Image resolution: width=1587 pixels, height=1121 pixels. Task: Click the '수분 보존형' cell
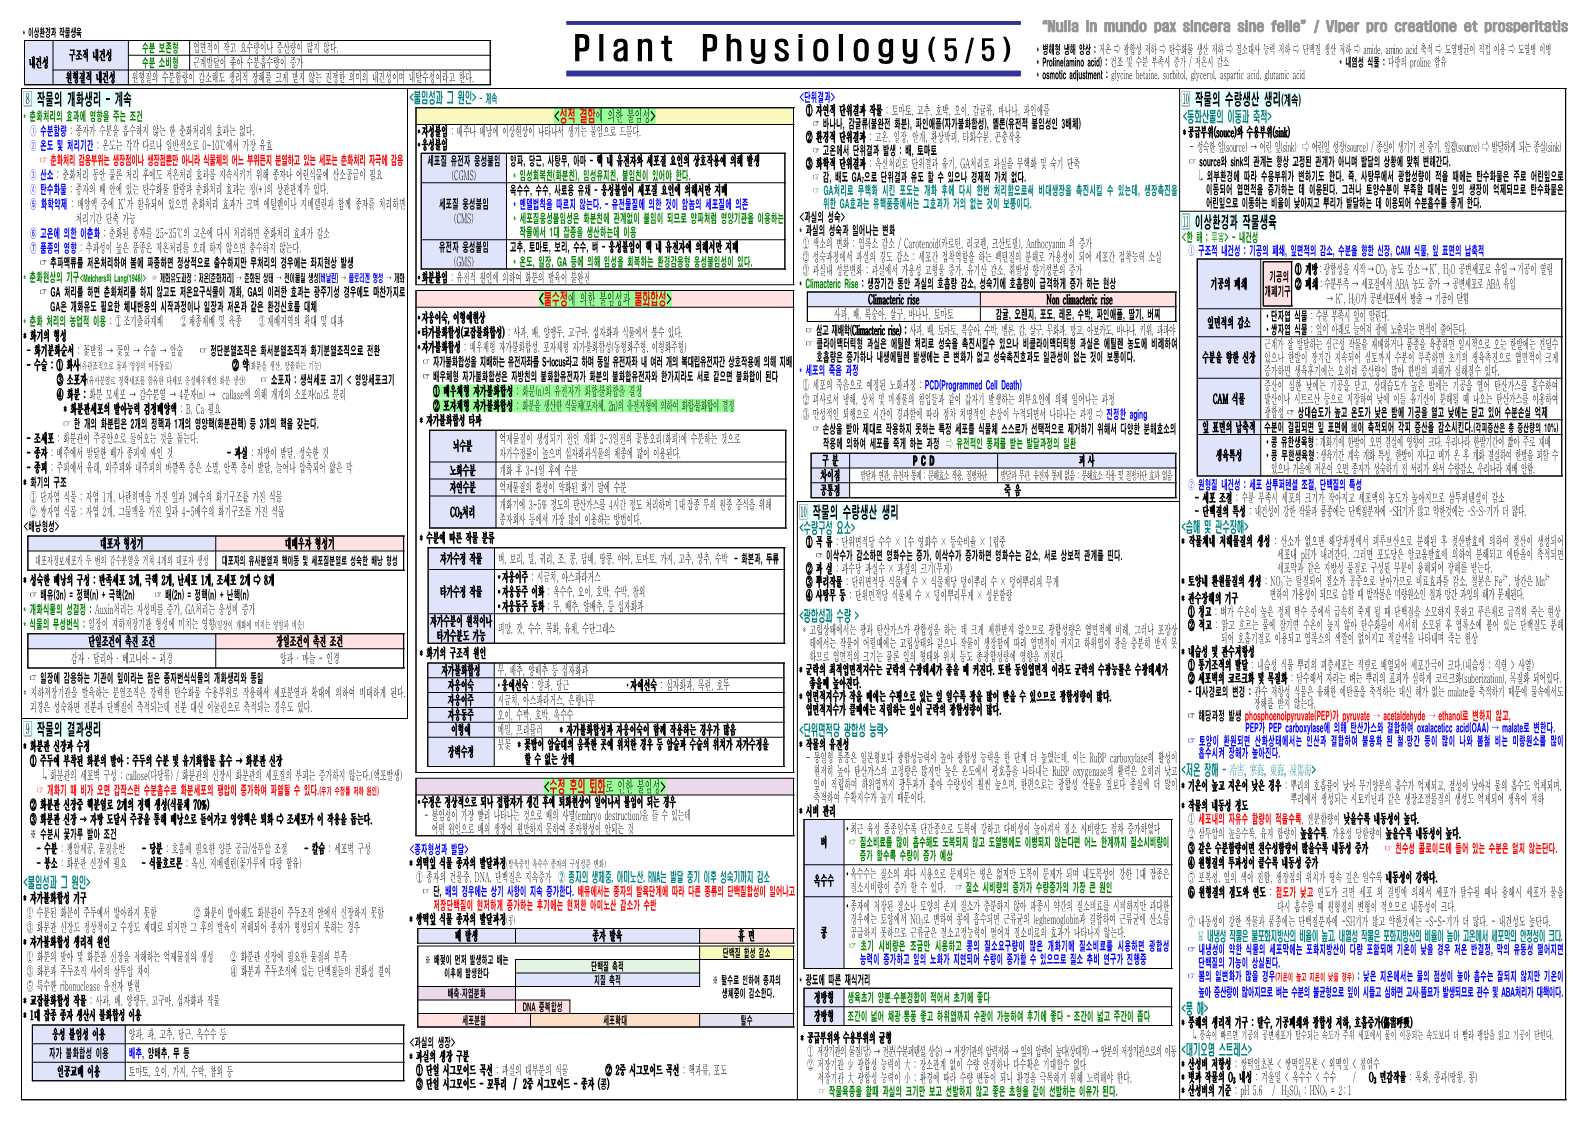pyautogui.click(x=160, y=48)
